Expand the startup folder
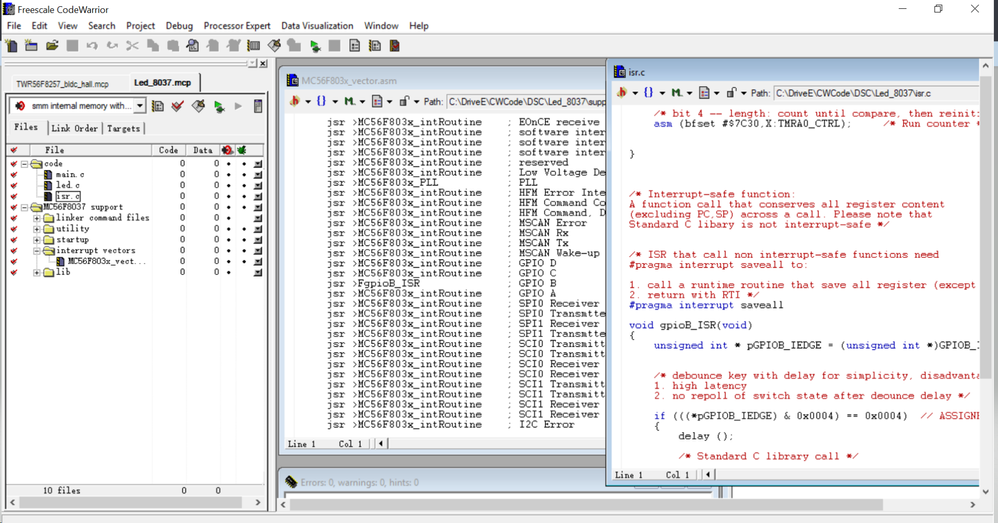 pos(37,240)
